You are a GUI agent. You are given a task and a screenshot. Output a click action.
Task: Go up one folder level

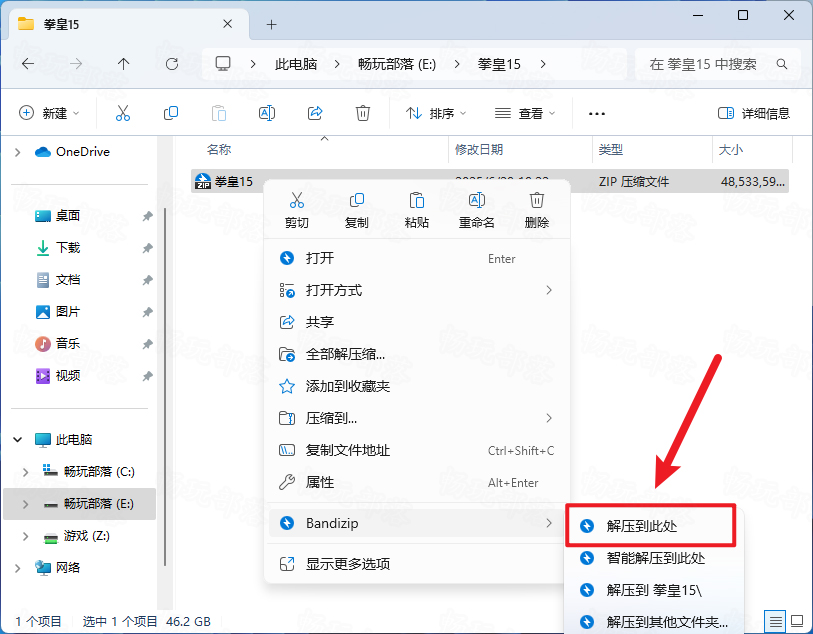(123, 64)
